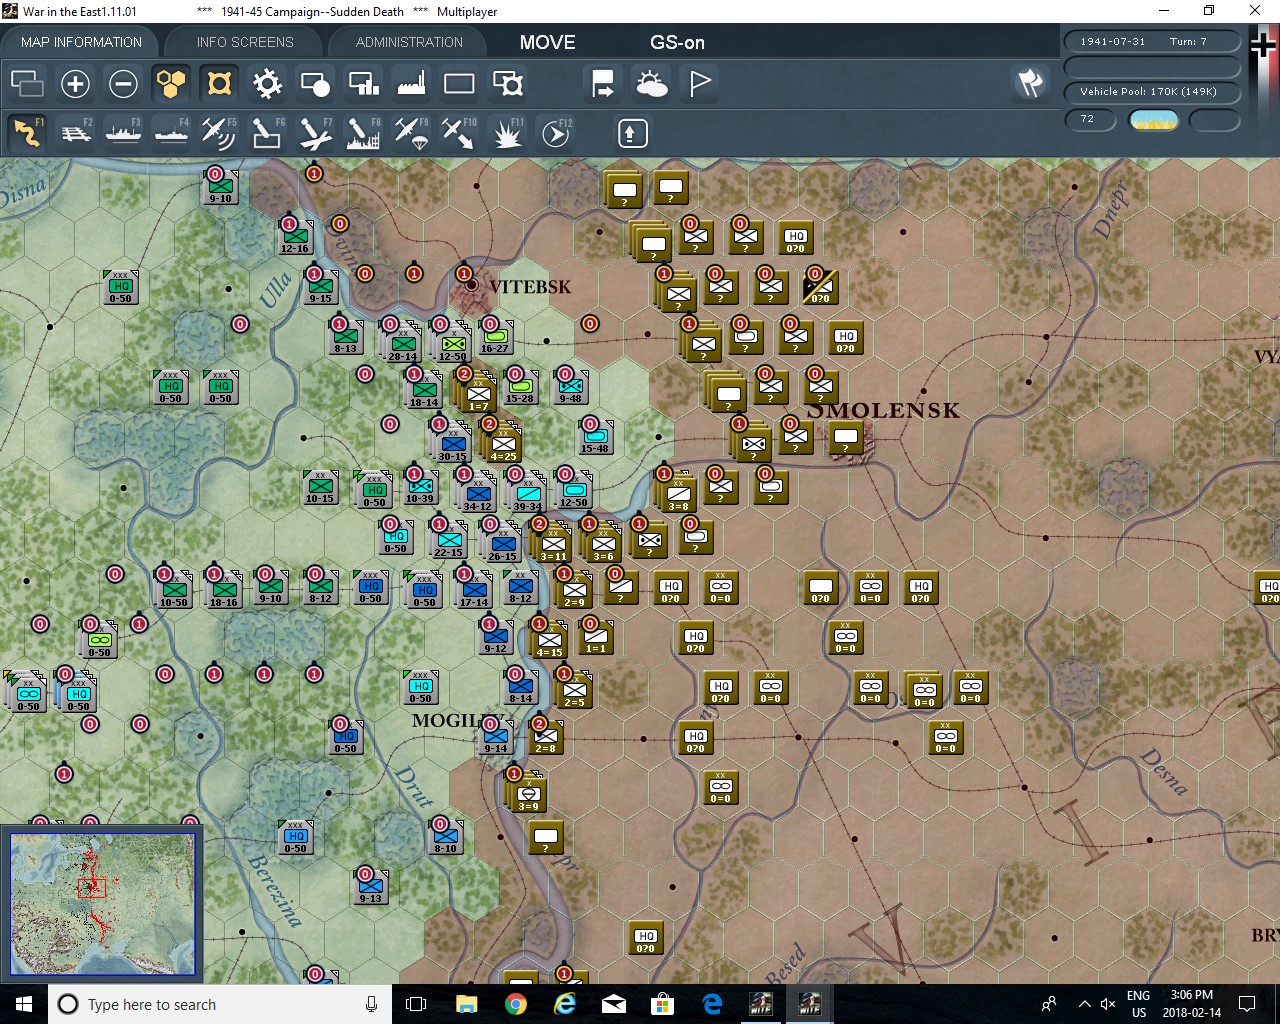Image resolution: width=1280 pixels, height=1024 pixels.
Task: Zoom out with the minus icon
Action: click(123, 83)
